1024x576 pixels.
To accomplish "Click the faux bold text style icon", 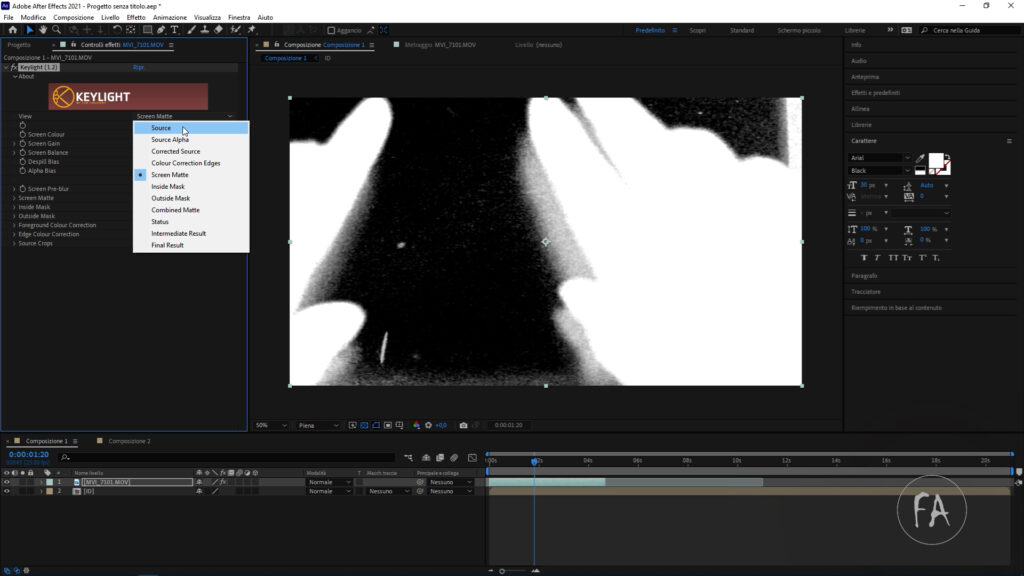I will point(864,257).
